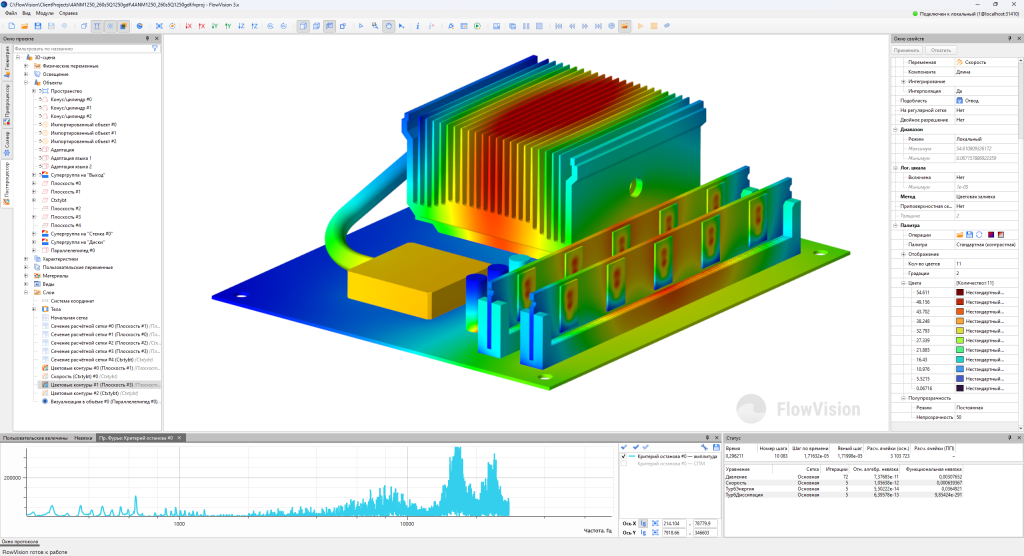Screen dimensions: 1024x556
Task: Click the first blue checkmark above curve list
Action: click(624, 448)
